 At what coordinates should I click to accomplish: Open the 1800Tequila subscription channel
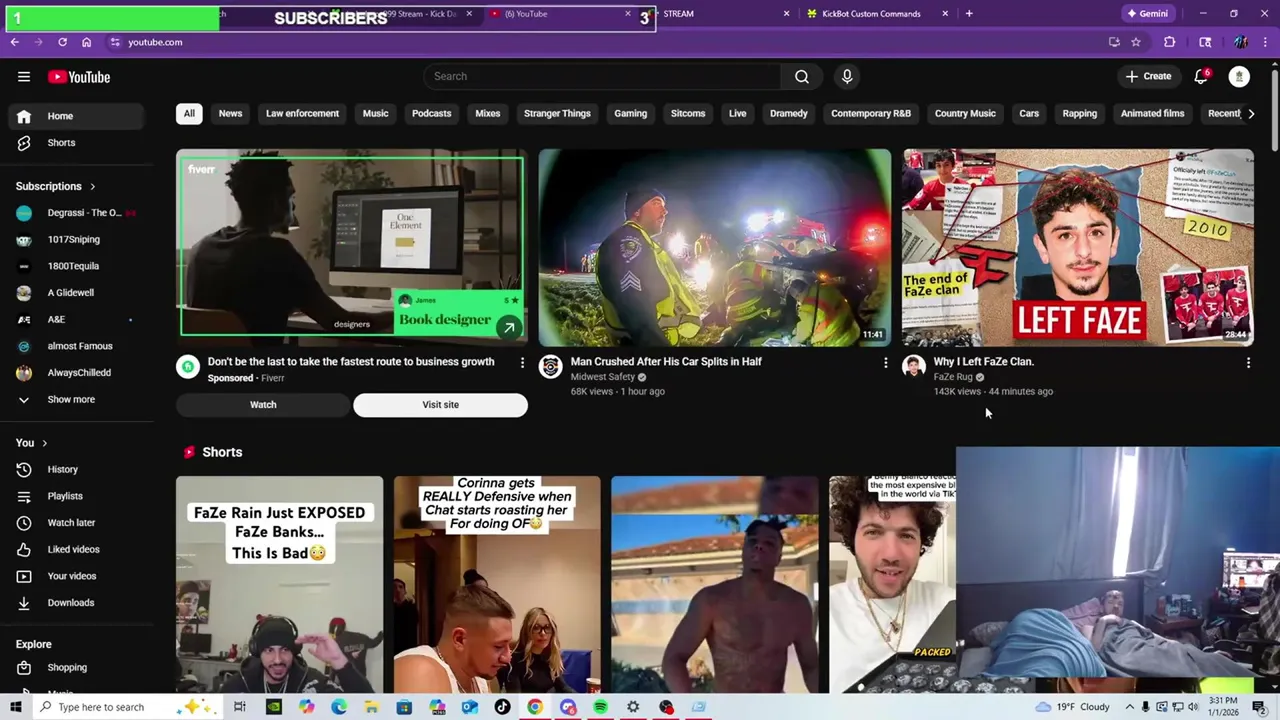click(78, 266)
